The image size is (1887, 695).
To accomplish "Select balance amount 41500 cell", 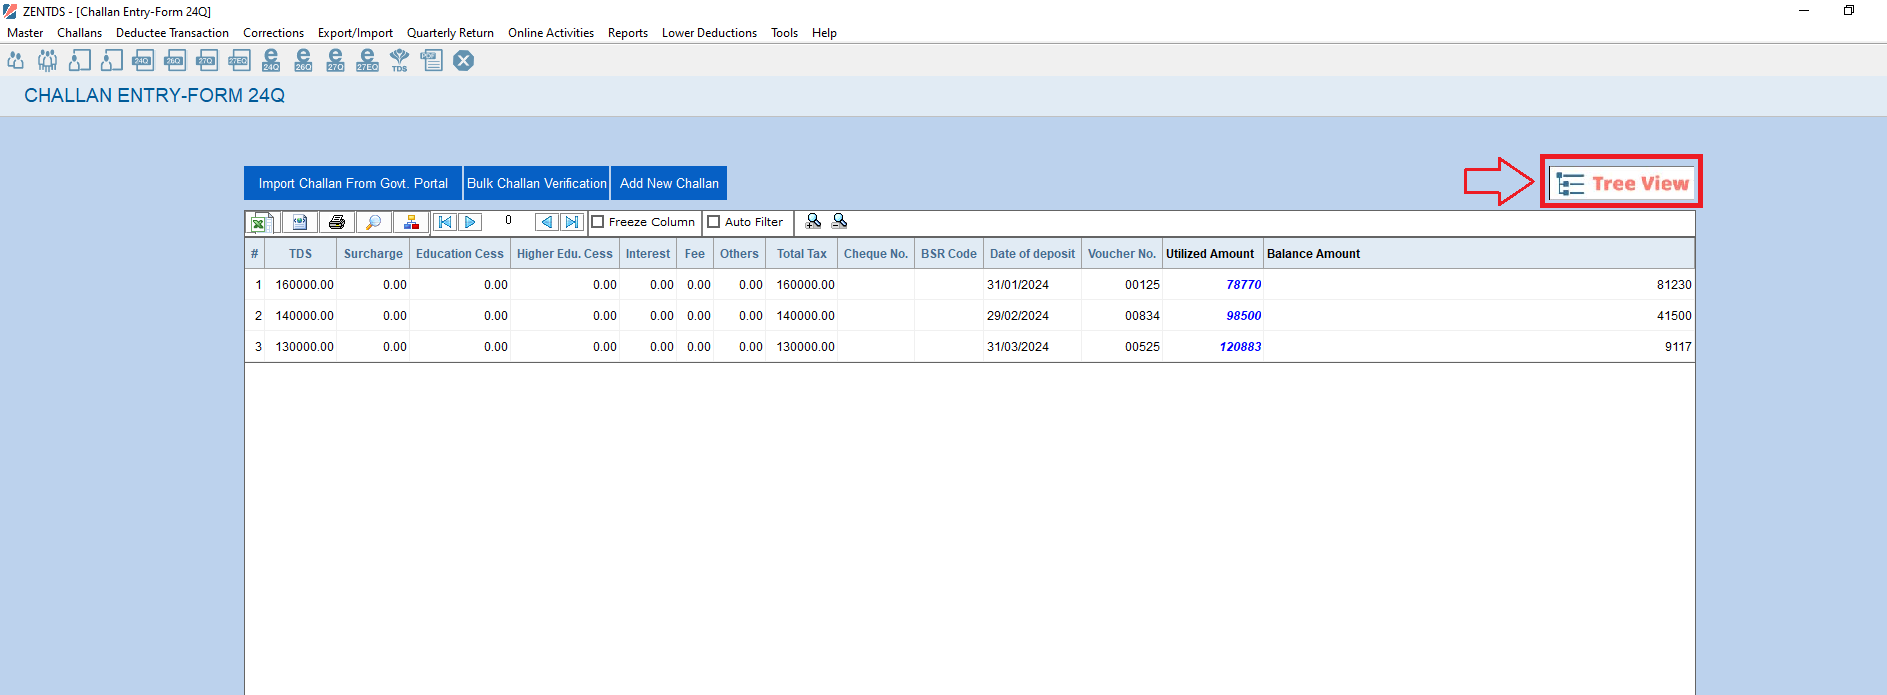I will pyautogui.click(x=1479, y=316).
